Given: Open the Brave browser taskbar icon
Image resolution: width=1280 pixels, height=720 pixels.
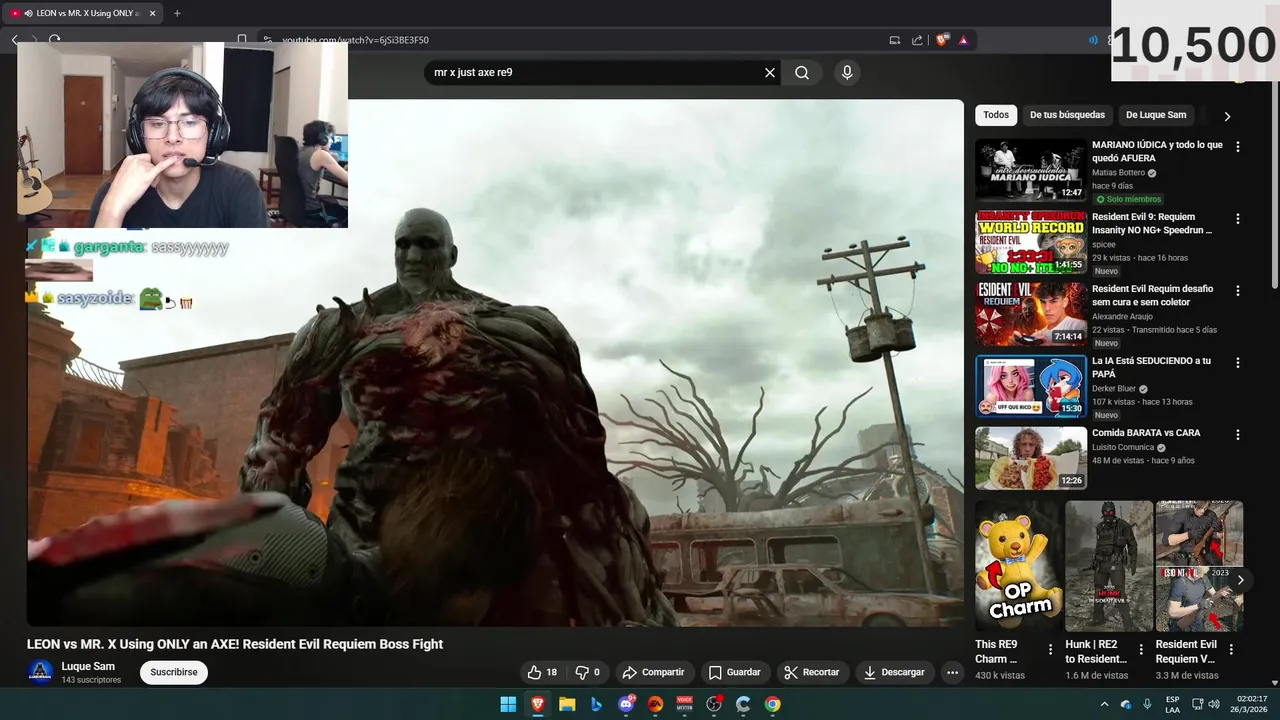Looking at the screenshot, I should click(538, 704).
